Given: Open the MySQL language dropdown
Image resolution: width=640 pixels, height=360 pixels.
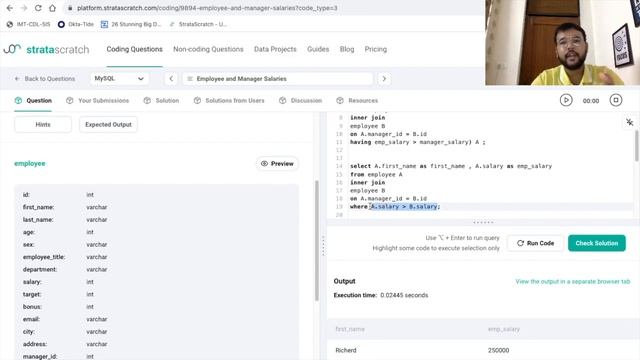Looking at the screenshot, I should coord(119,78).
